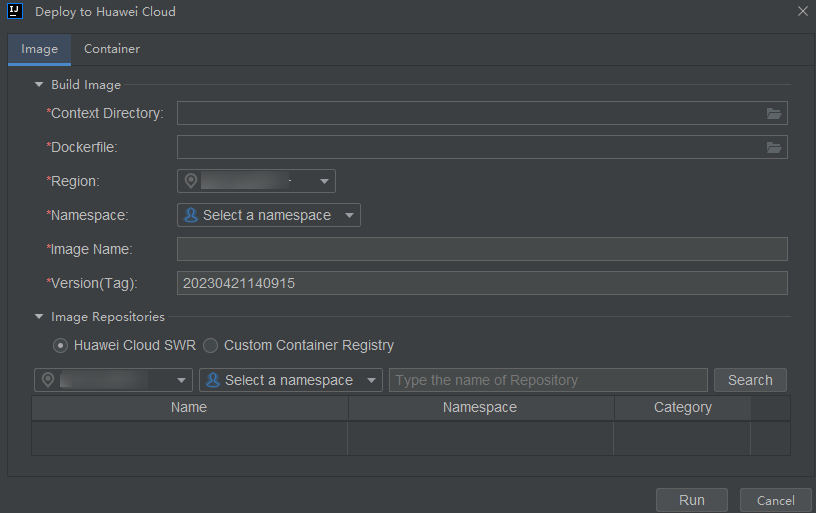Switch to the Container tab
816x513 pixels.
click(x=112, y=49)
